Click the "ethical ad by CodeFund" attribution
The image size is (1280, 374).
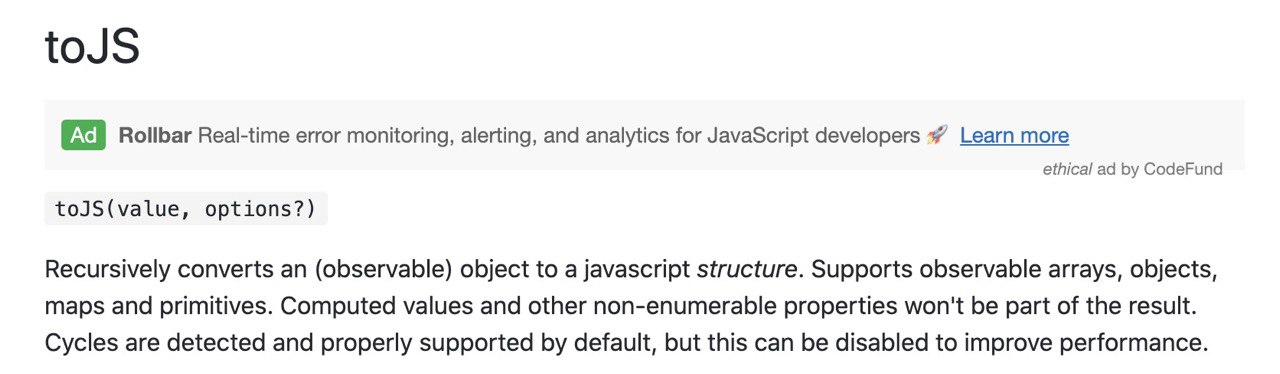click(x=1132, y=169)
